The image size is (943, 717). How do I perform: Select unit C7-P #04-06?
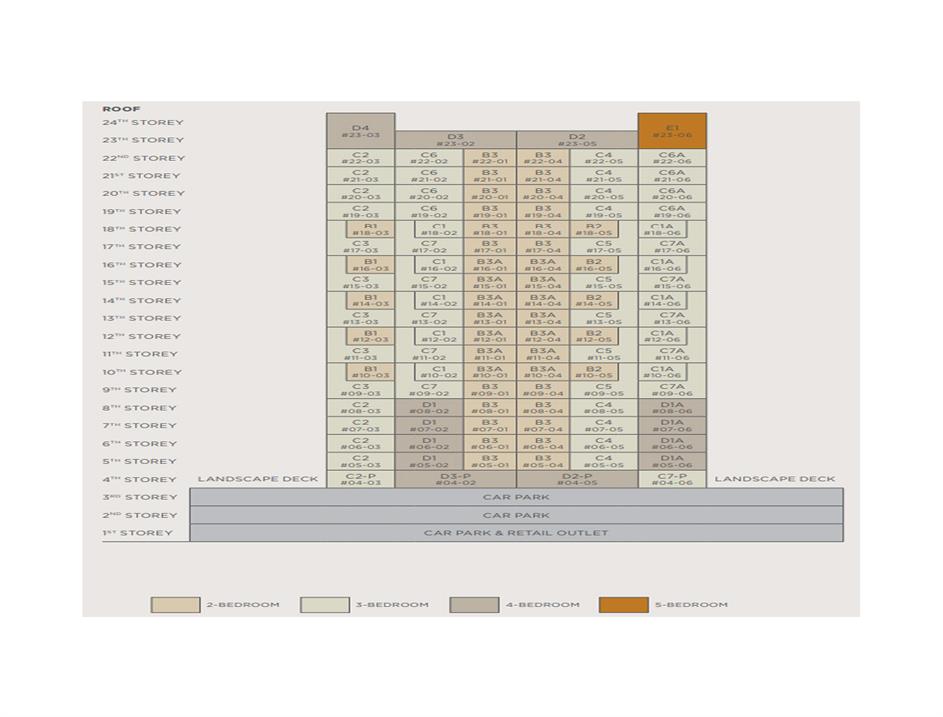(672, 479)
